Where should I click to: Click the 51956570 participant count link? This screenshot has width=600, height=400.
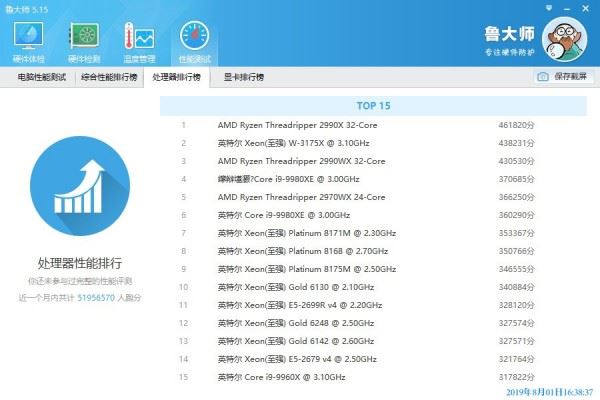(x=96, y=298)
